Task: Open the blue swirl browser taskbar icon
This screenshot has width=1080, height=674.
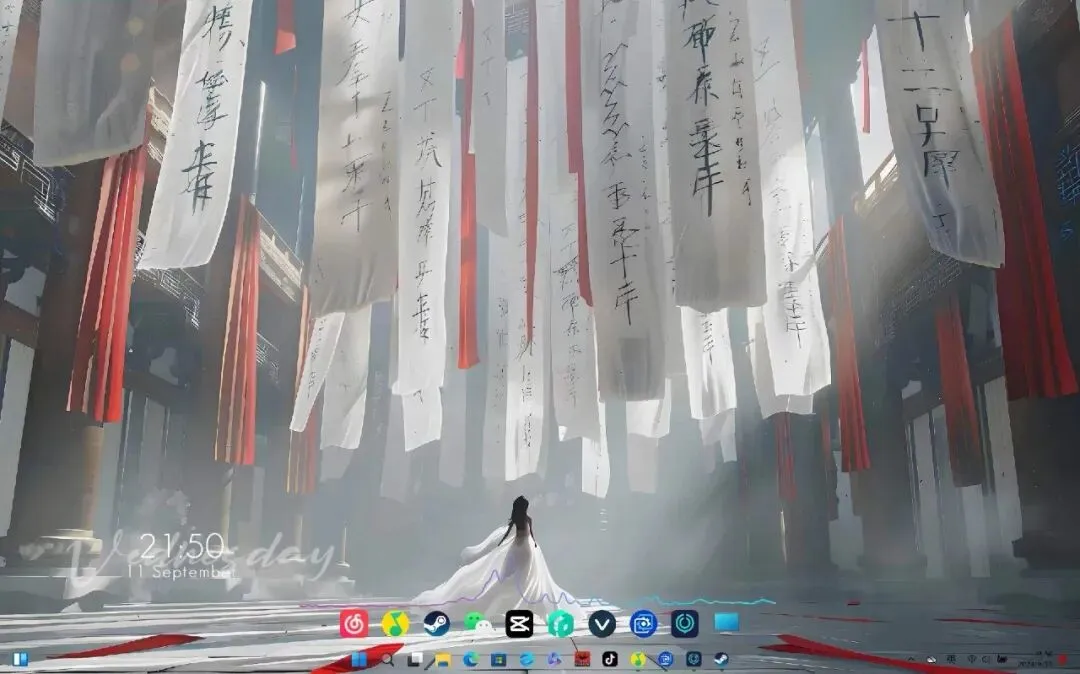Action: [x=526, y=660]
